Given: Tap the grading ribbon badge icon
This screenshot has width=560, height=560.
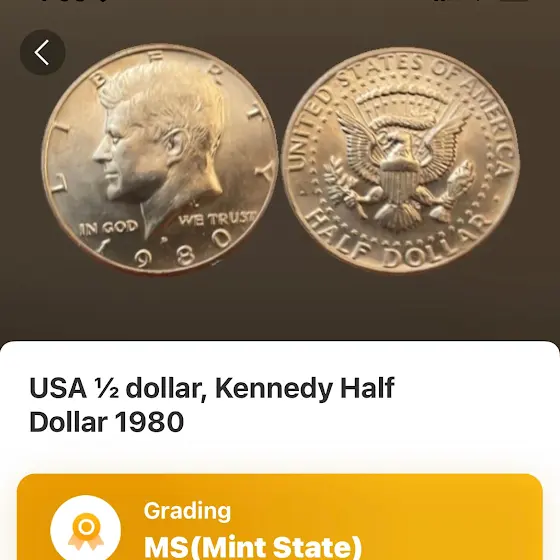Looking at the screenshot, I should click(86, 531).
